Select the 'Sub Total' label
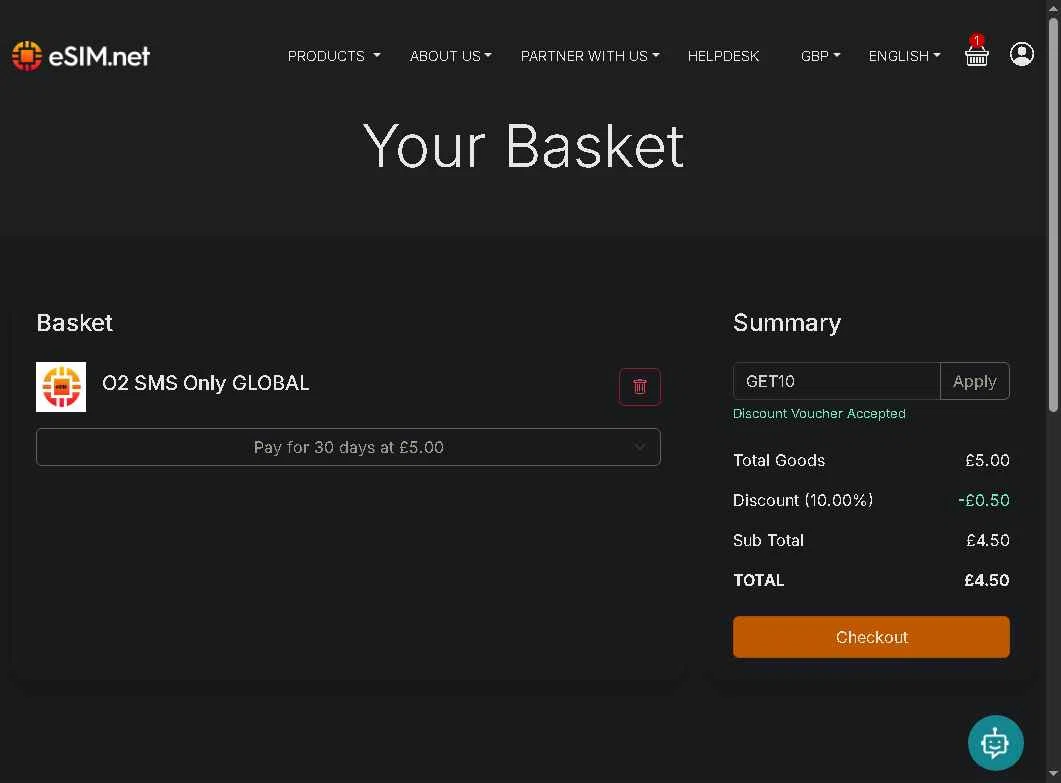This screenshot has width=1061, height=783. pyautogui.click(x=768, y=540)
